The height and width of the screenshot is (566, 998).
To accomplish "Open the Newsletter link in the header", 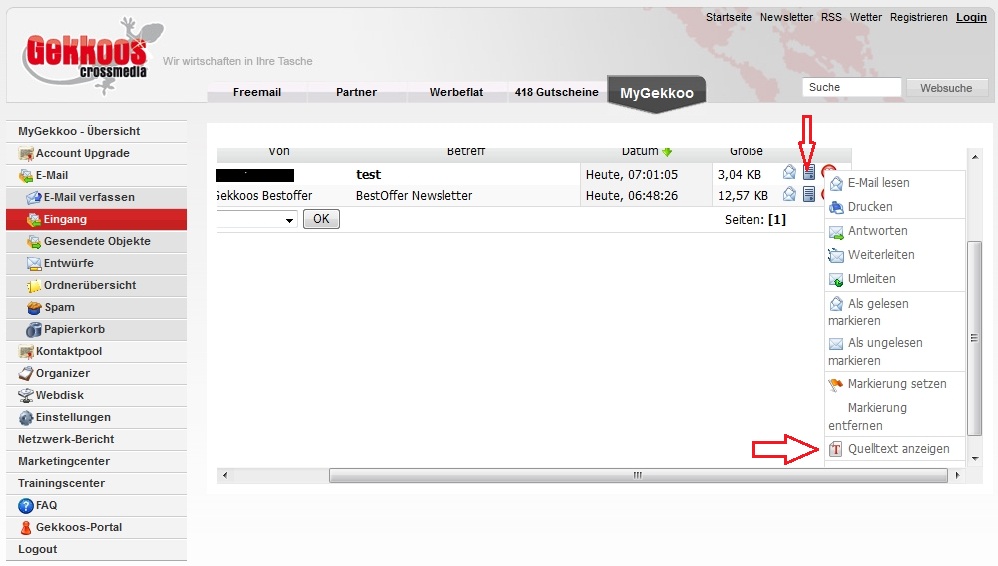I will click(x=786, y=17).
